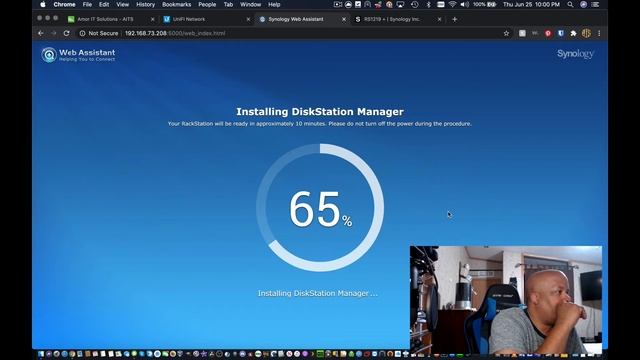Open the File menu
Viewport: 640px width, 360px height.
pos(87,4)
